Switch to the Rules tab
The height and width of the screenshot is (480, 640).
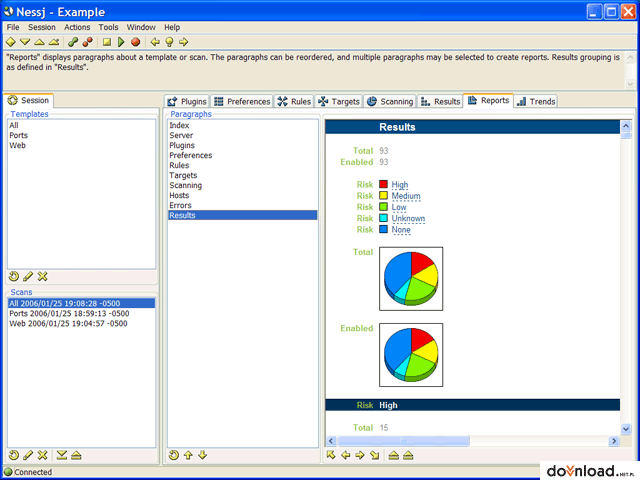pos(294,101)
